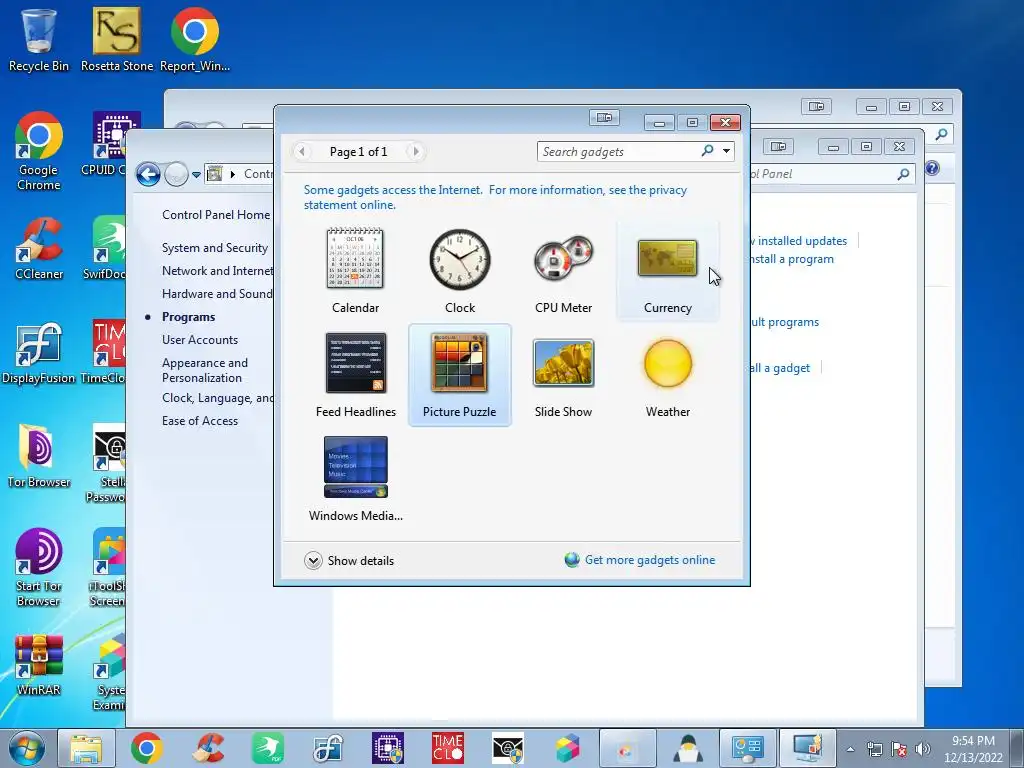Screen dimensions: 1024x768
Task: Select the Picture Puzzle gadget
Action: [x=460, y=375]
